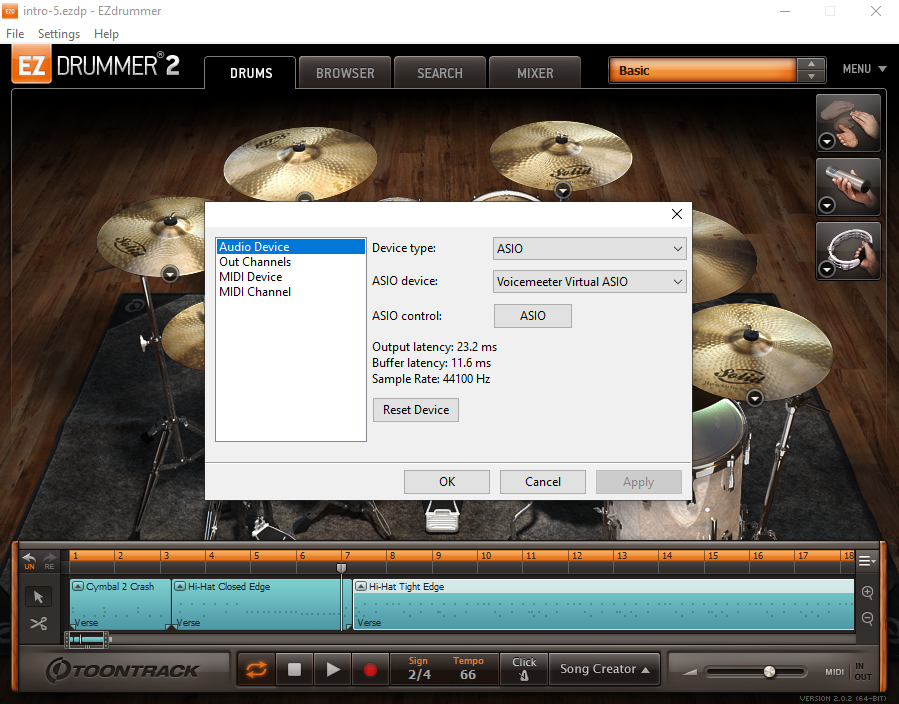This screenshot has height=704, width=899.
Task: Expand Hi-Hat Closed Edge block arrow icon
Action: coord(180,586)
